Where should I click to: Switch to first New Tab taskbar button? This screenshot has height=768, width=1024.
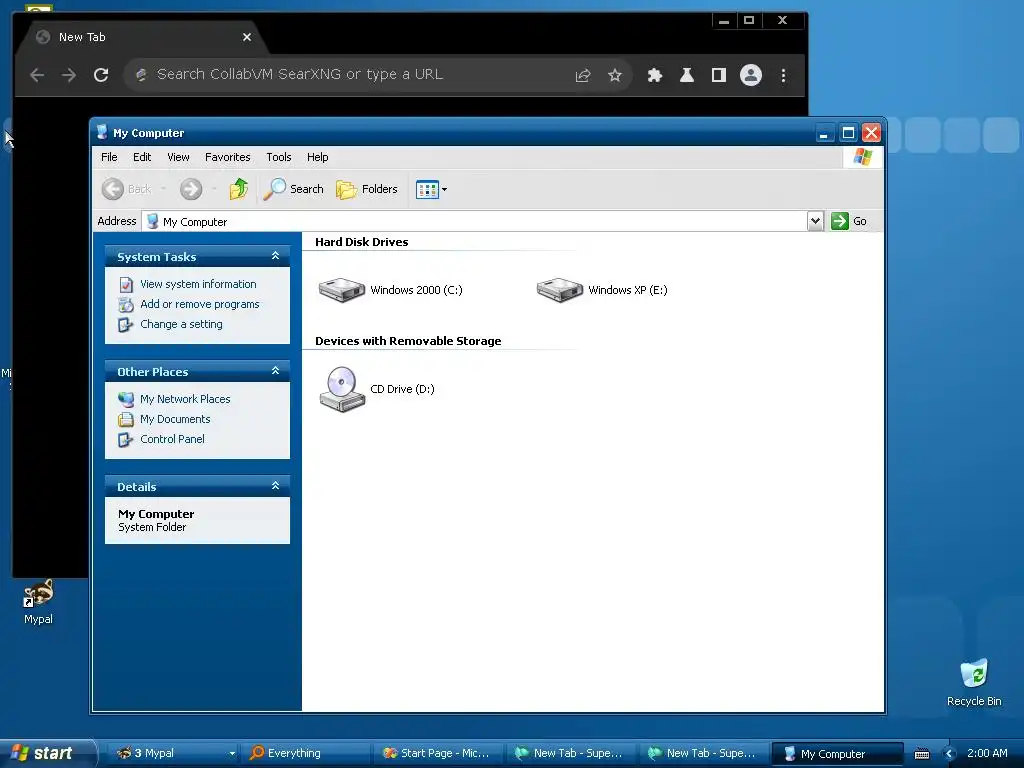pyautogui.click(x=571, y=754)
